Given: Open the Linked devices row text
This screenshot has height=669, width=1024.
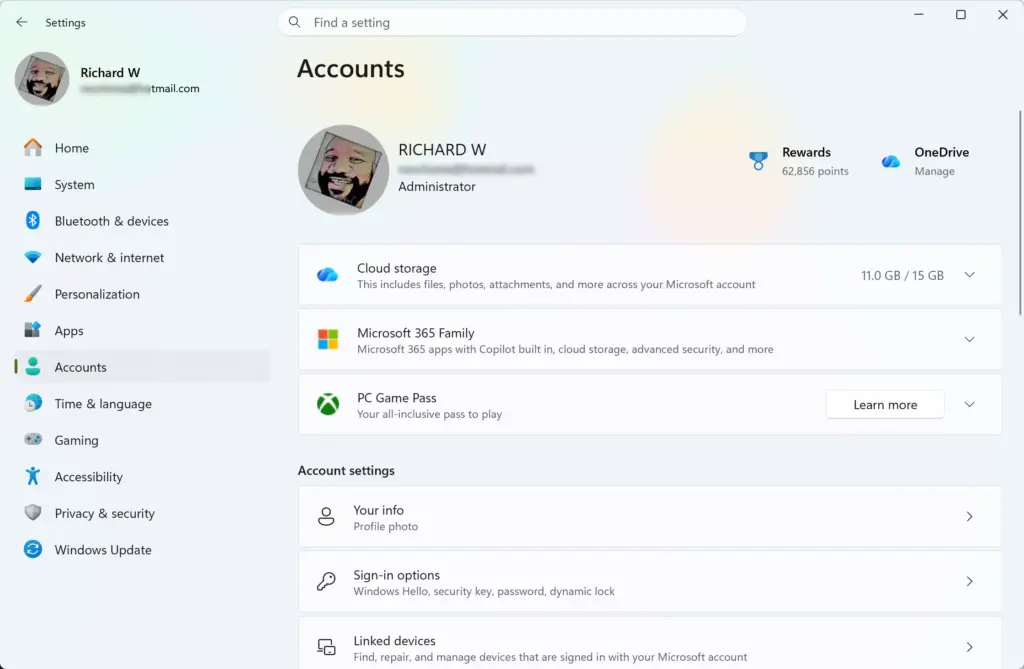Looking at the screenshot, I should pyautogui.click(x=550, y=649).
